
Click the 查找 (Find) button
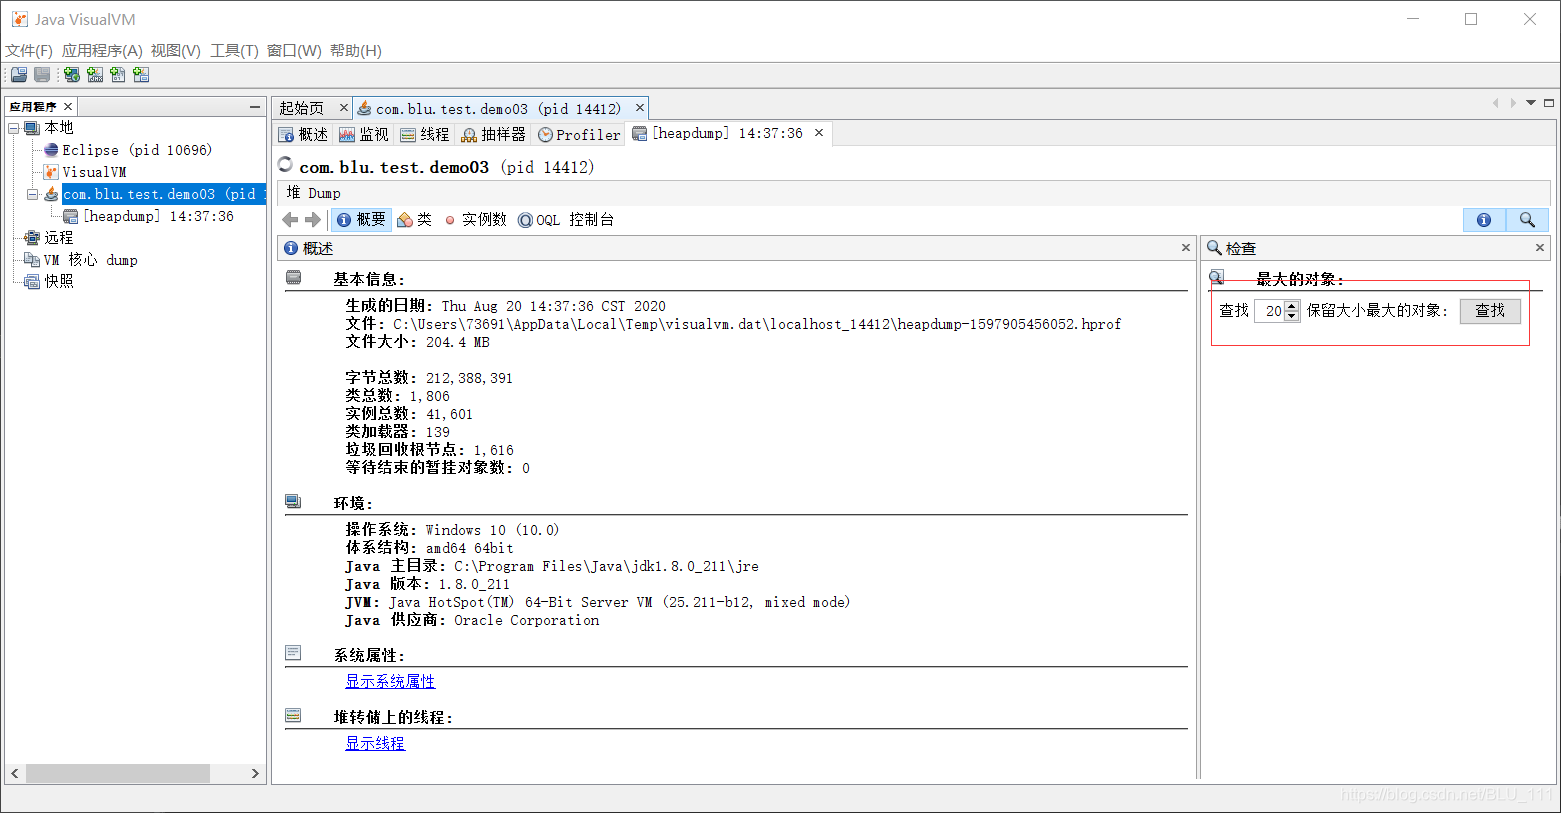(1490, 311)
